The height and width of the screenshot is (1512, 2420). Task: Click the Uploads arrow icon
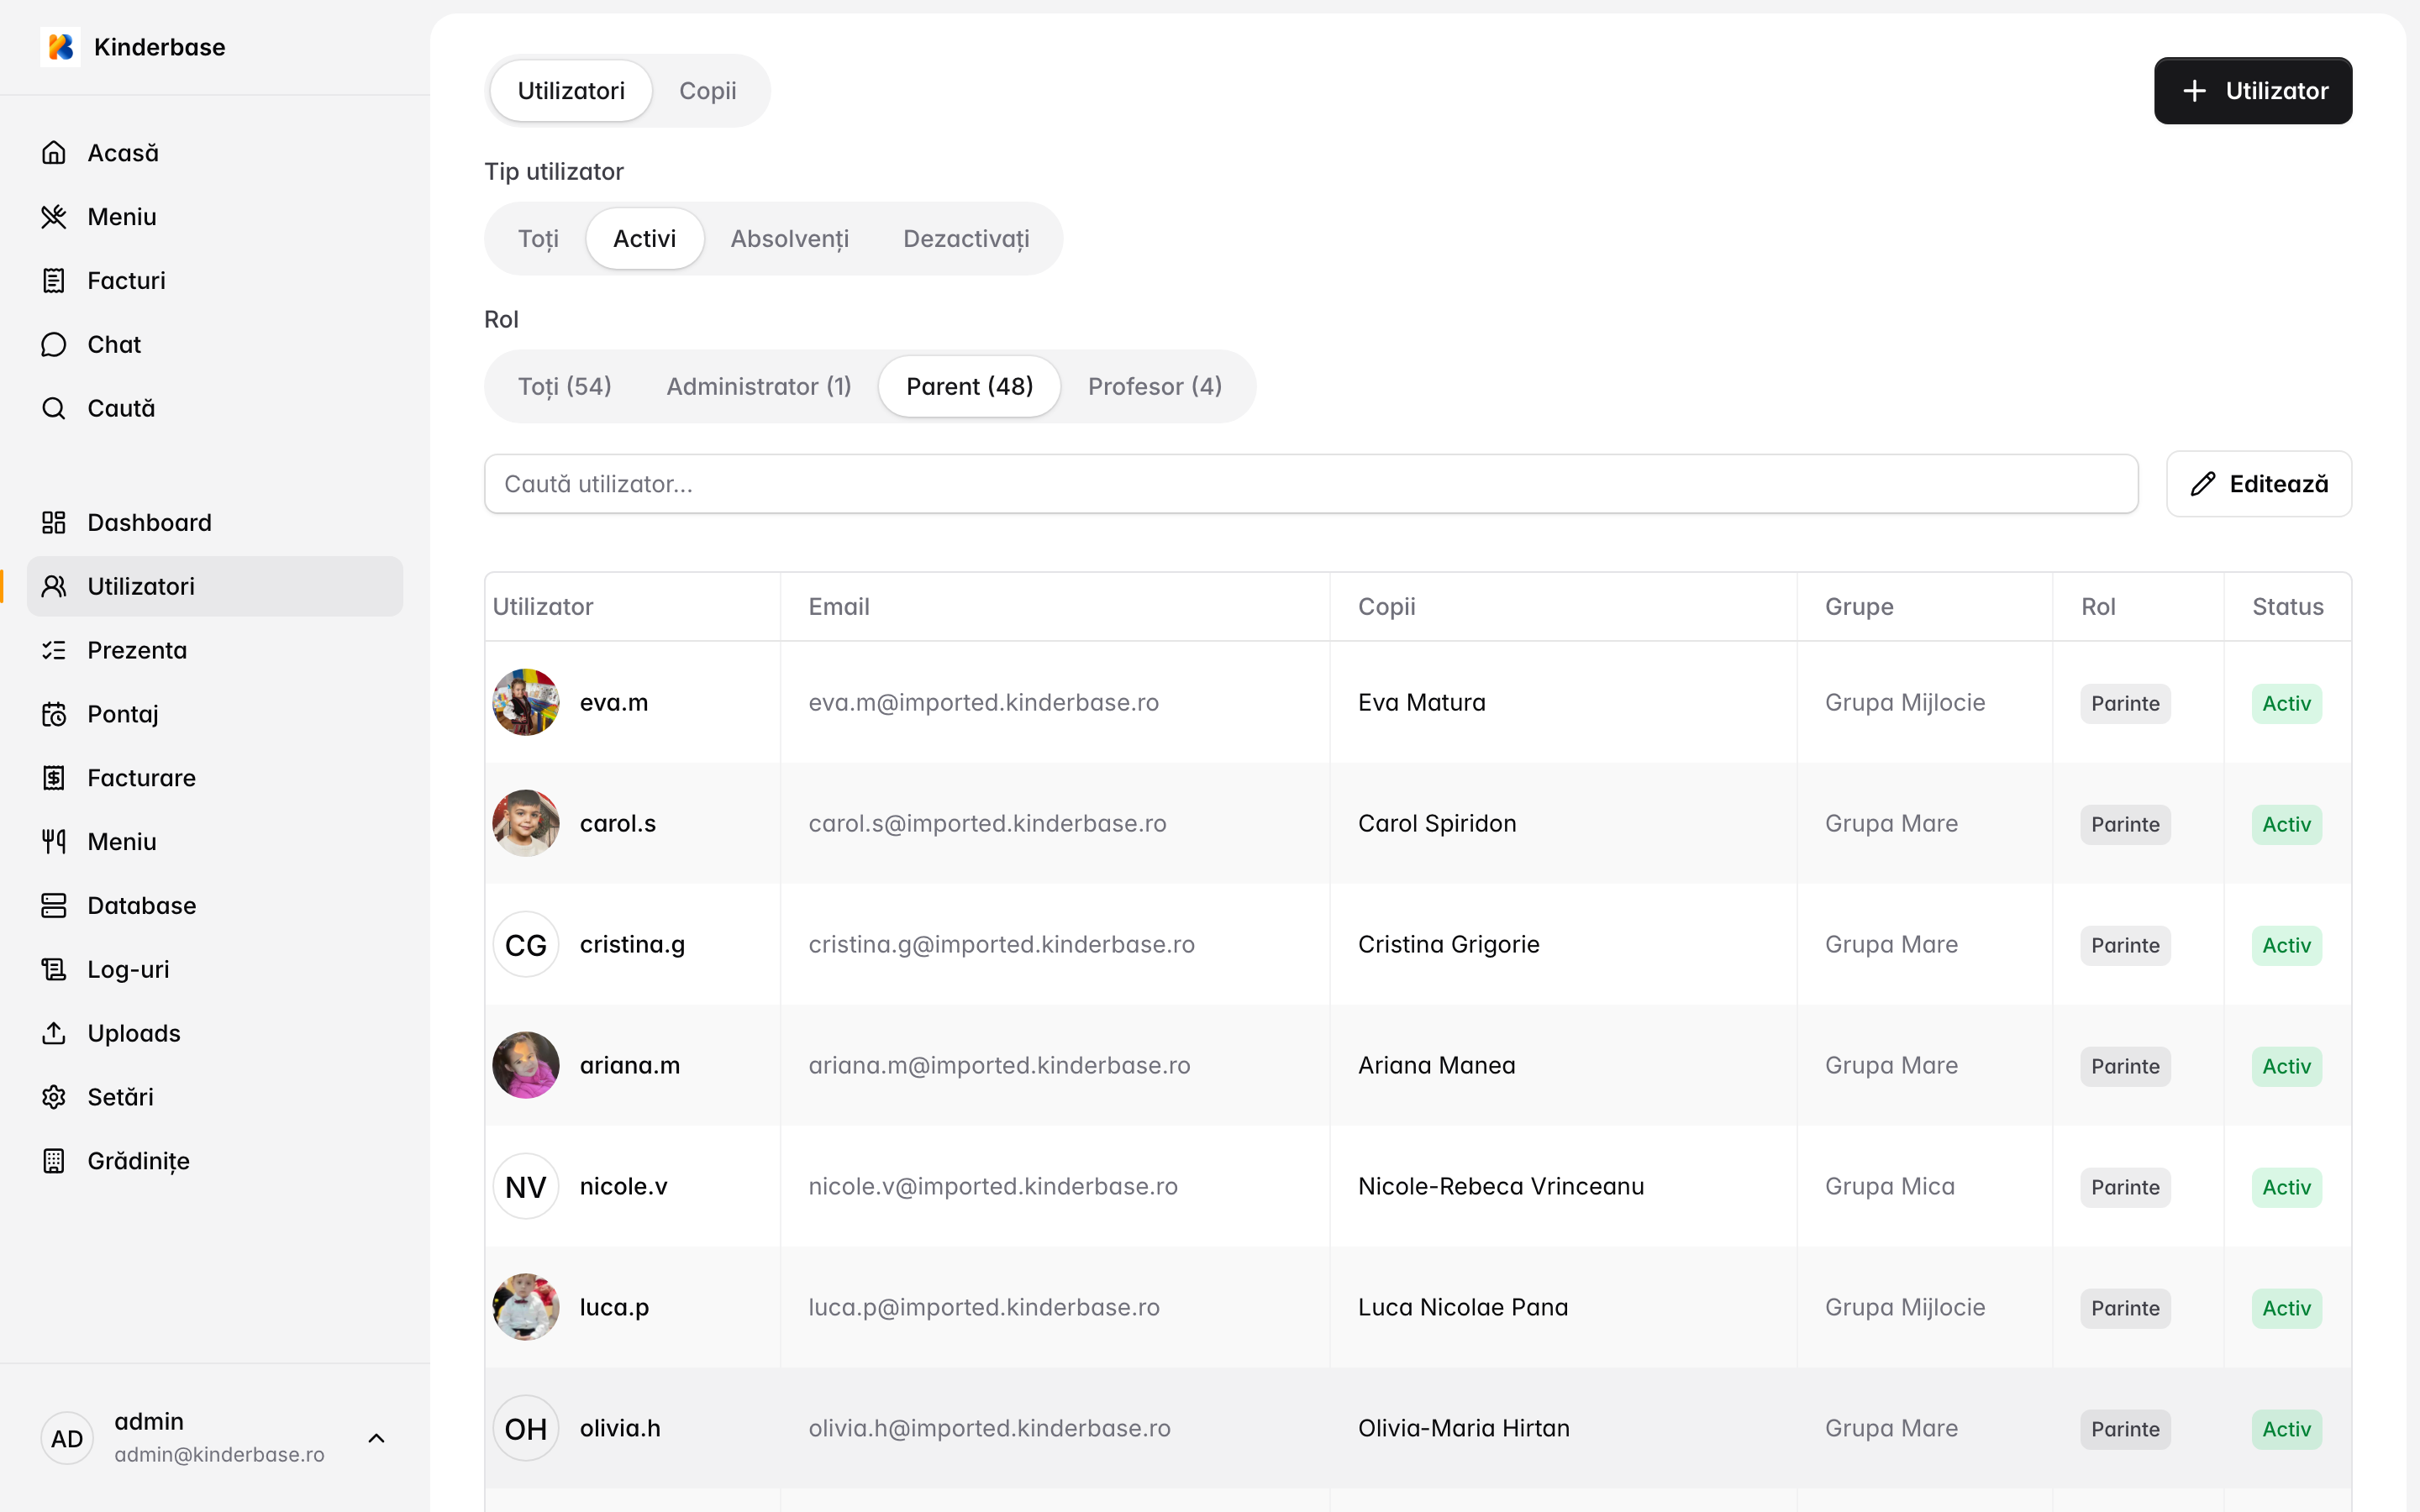click(54, 1033)
